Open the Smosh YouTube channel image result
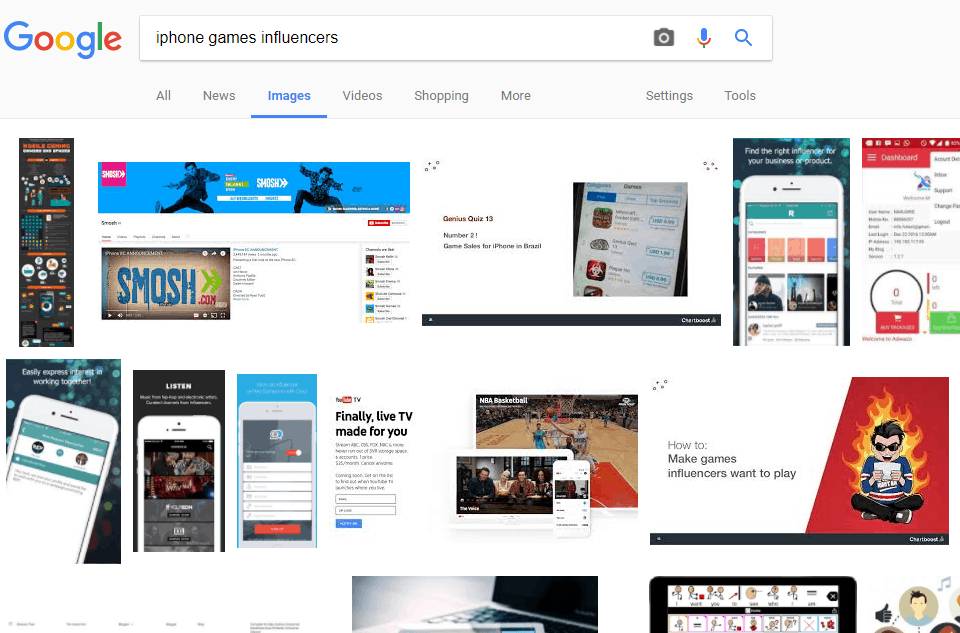The height and width of the screenshot is (633, 960). (x=254, y=242)
